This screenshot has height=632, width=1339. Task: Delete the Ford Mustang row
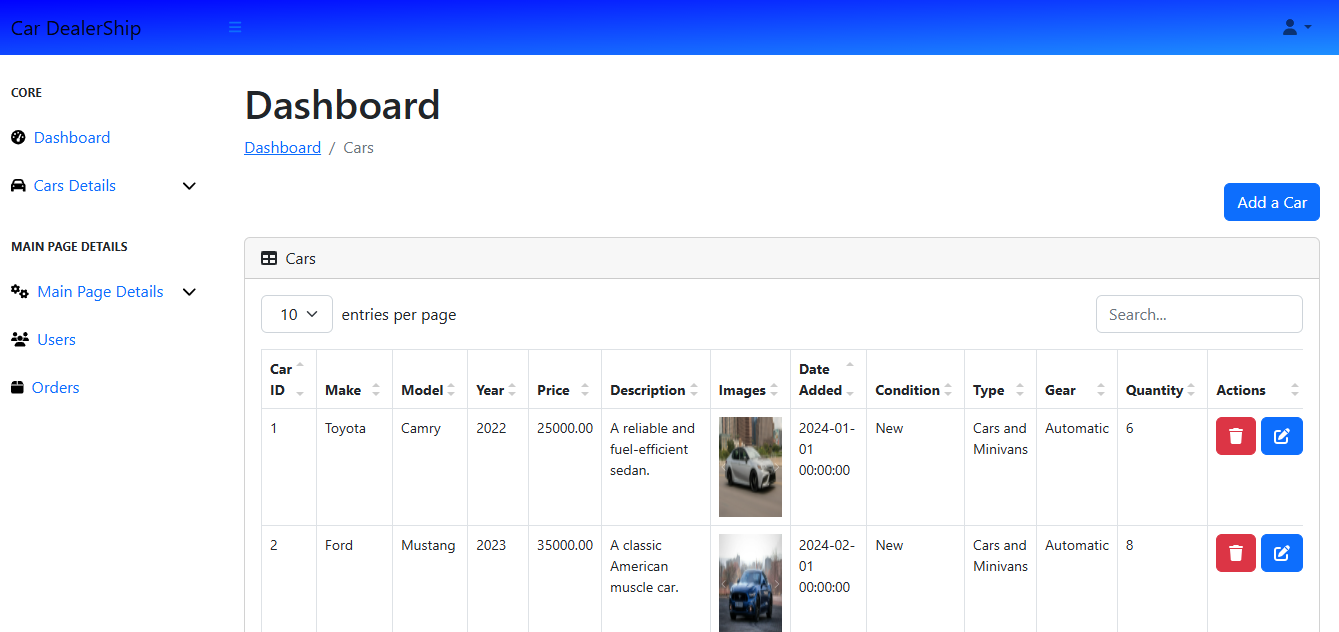click(1235, 553)
